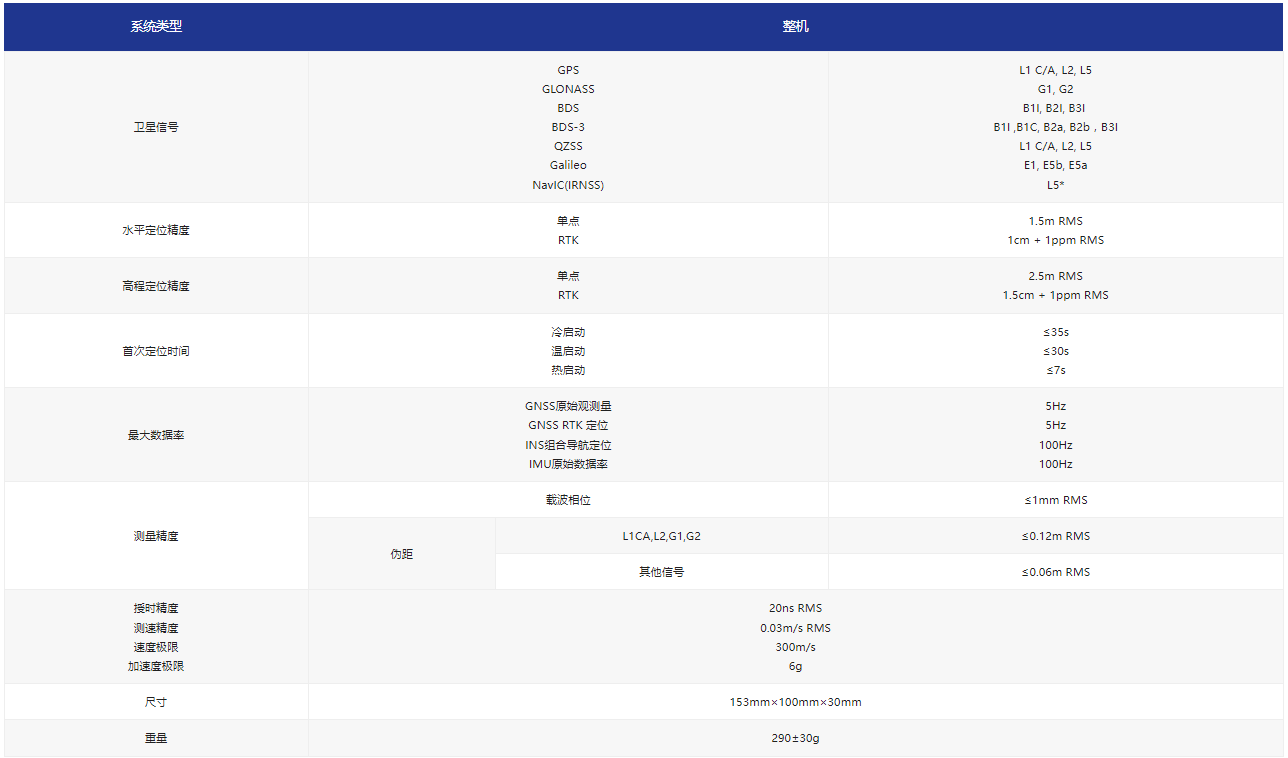Click the 水平定位精度 row label
1288x758 pixels.
tap(156, 230)
